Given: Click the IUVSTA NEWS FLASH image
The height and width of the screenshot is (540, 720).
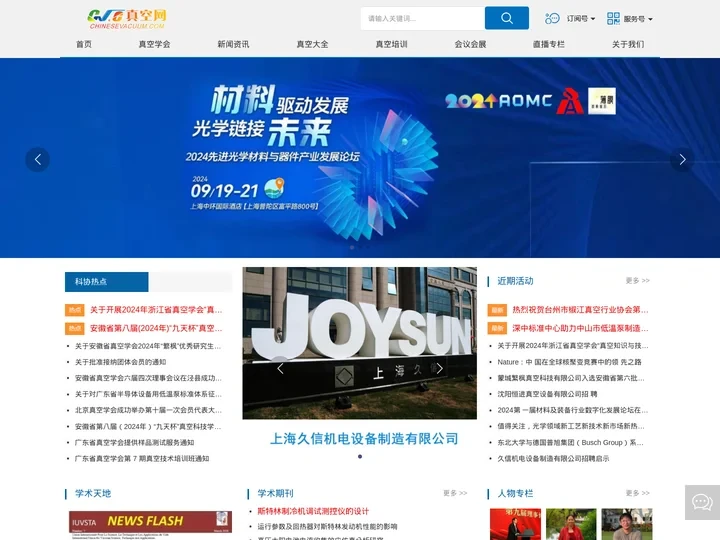Looking at the screenshot, I should point(150,525).
